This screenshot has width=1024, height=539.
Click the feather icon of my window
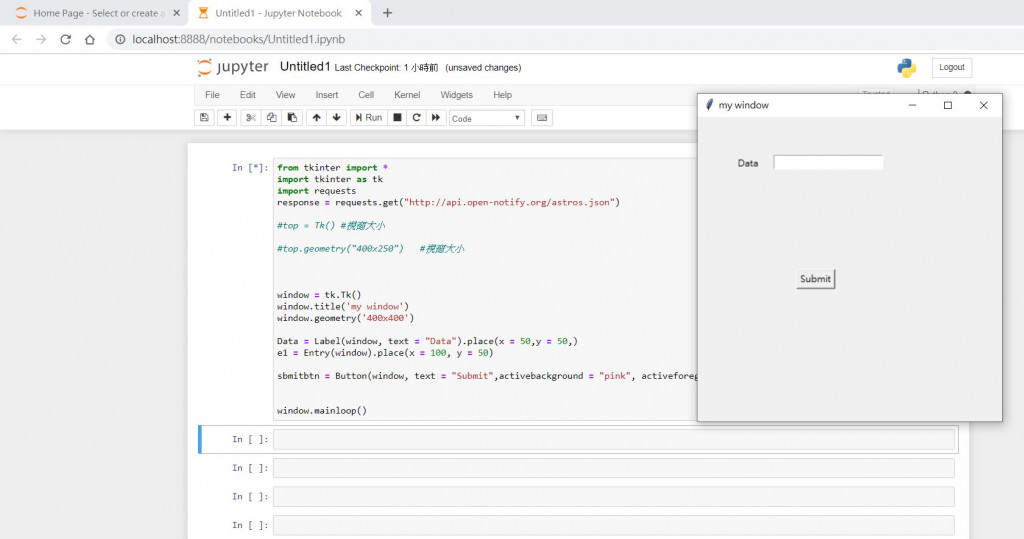pyautogui.click(x=709, y=105)
